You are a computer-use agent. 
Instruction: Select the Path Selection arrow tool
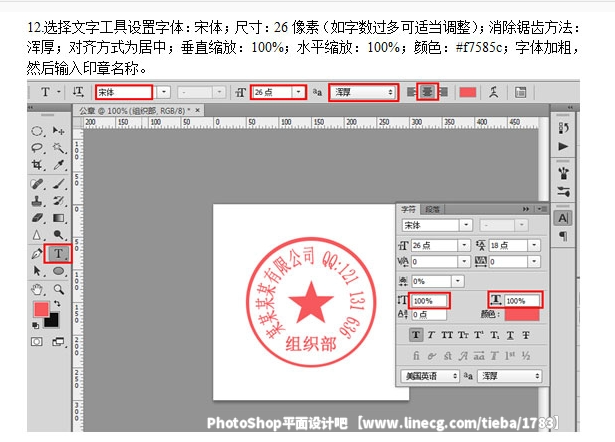[37, 271]
